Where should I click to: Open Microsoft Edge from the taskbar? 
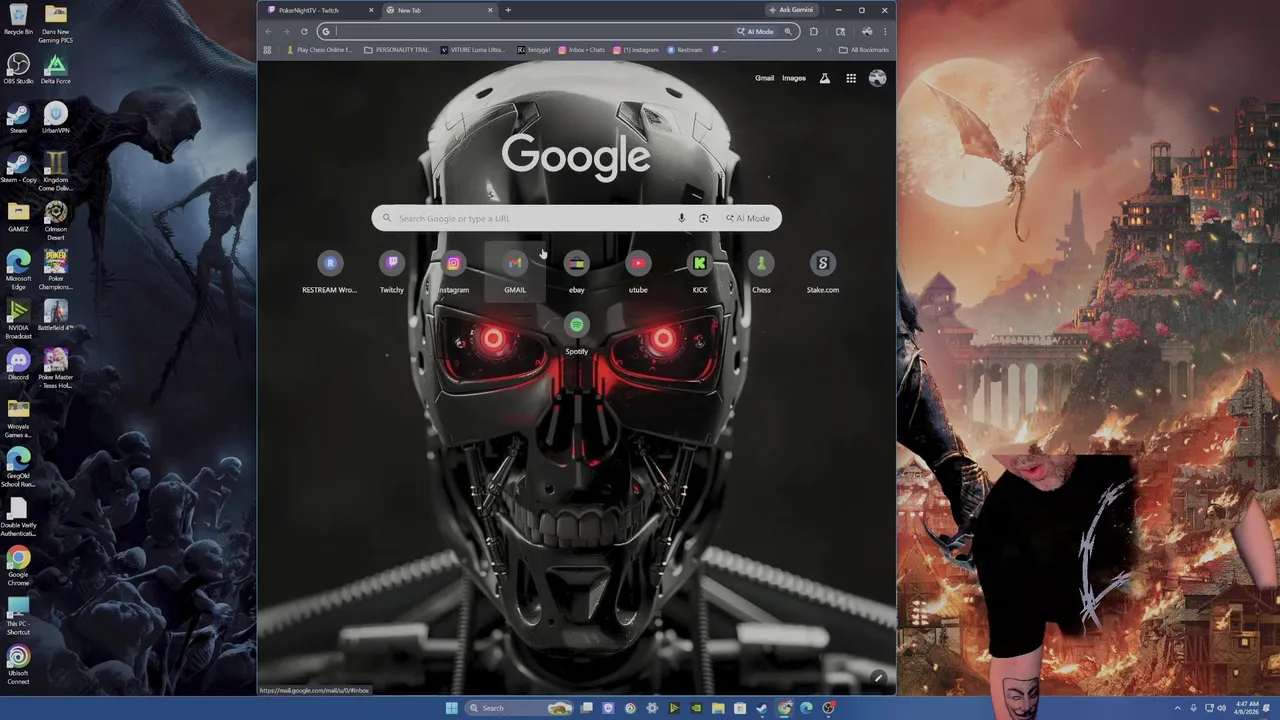(x=806, y=708)
